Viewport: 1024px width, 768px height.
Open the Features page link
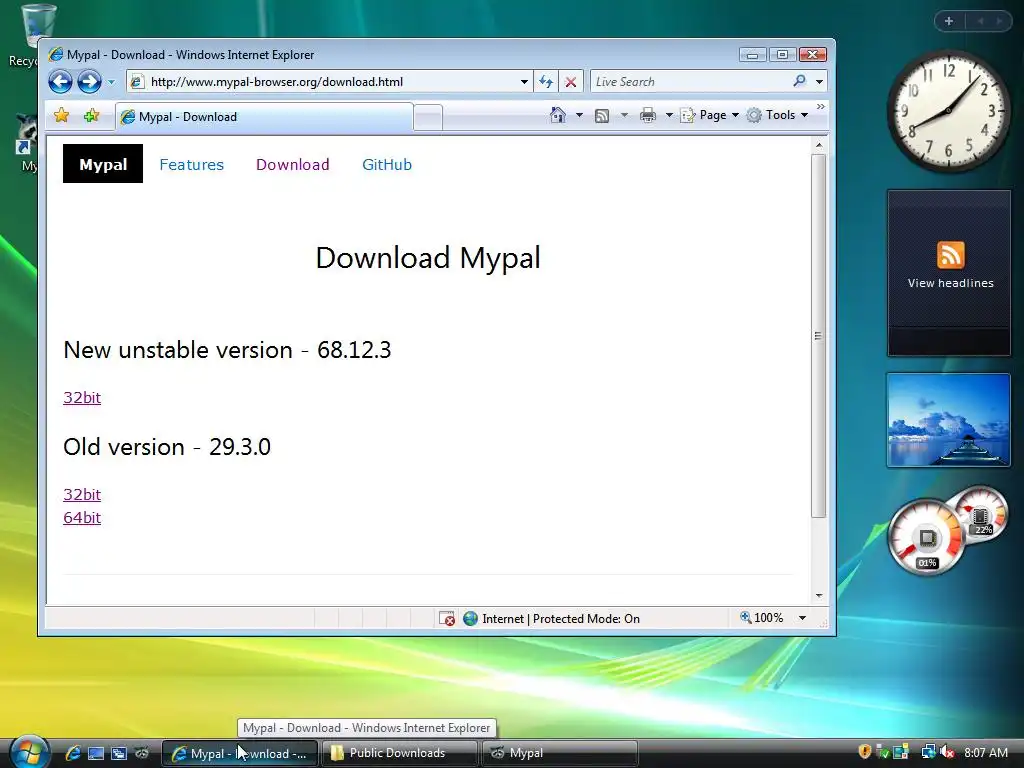(x=191, y=165)
